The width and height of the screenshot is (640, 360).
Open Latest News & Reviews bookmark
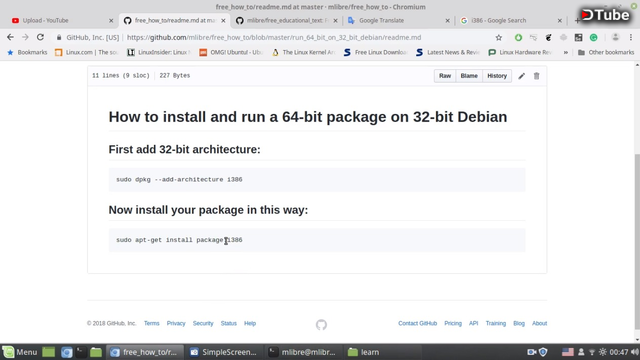click(448, 52)
